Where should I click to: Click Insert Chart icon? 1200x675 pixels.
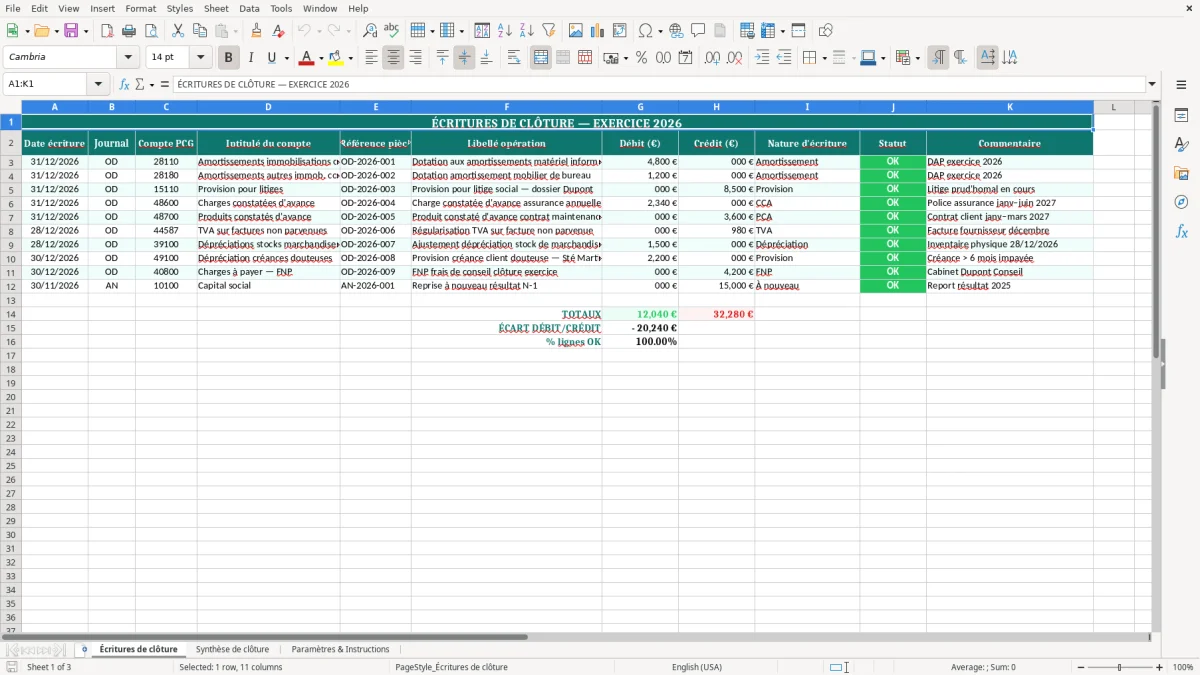(598, 31)
